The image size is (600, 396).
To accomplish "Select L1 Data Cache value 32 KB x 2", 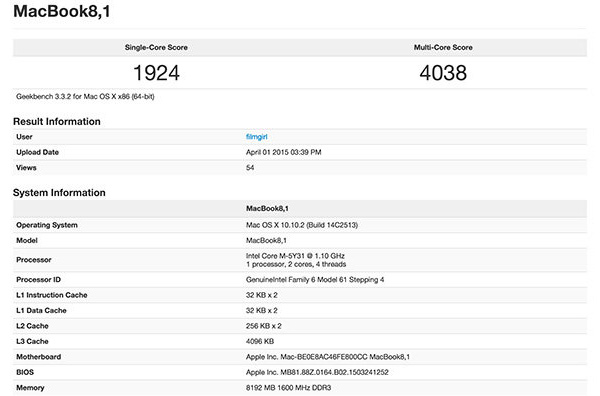I will pos(262,310).
